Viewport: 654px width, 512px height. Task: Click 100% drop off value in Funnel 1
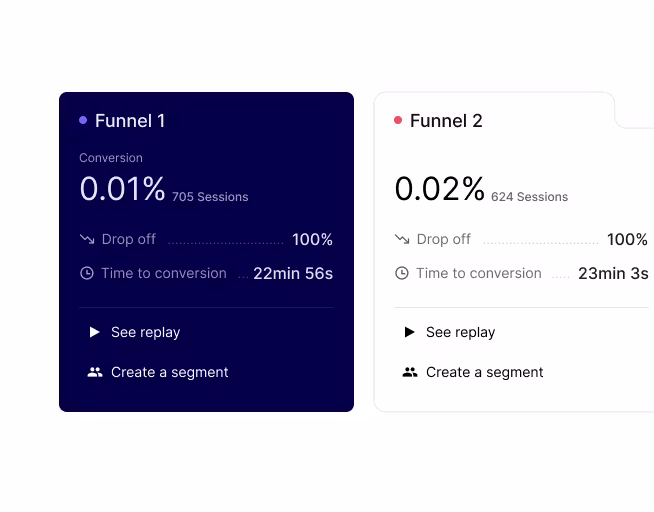(312, 239)
